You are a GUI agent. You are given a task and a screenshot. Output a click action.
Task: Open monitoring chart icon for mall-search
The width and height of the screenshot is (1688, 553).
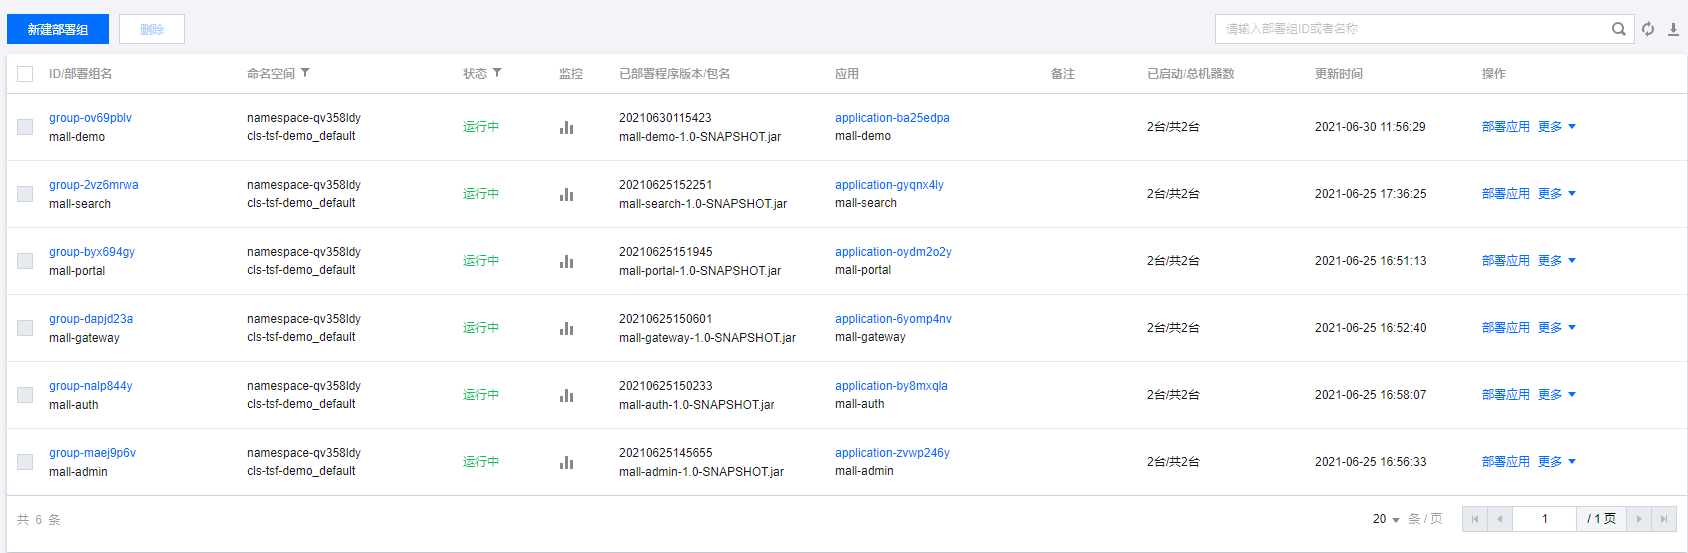click(566, 194)
